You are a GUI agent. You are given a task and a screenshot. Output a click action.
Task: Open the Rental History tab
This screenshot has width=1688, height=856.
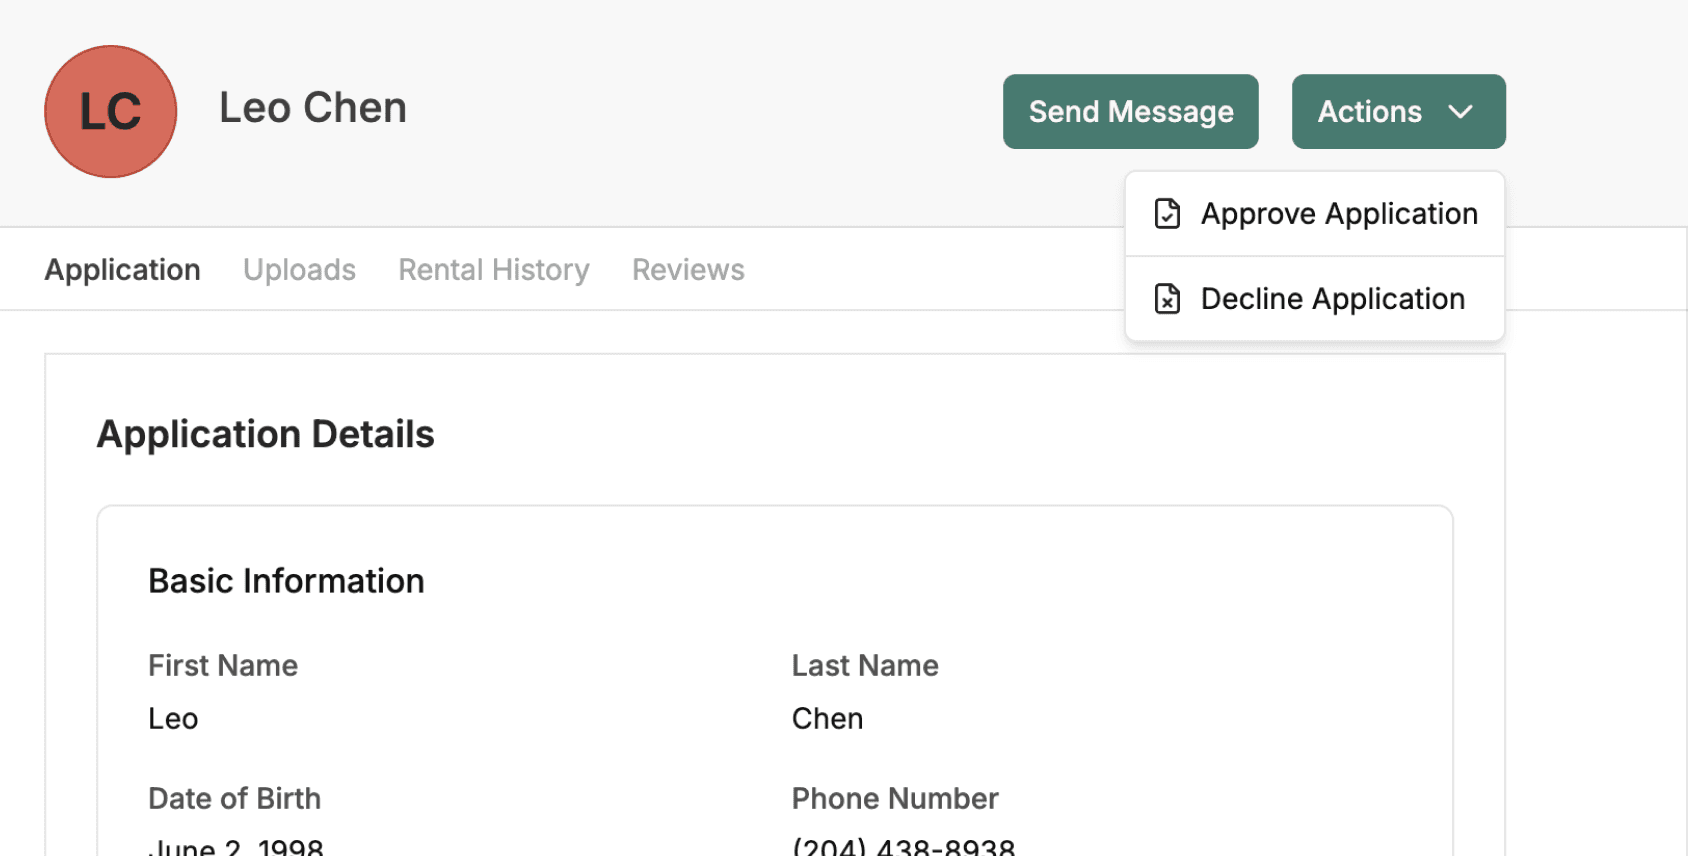point(494,270)
